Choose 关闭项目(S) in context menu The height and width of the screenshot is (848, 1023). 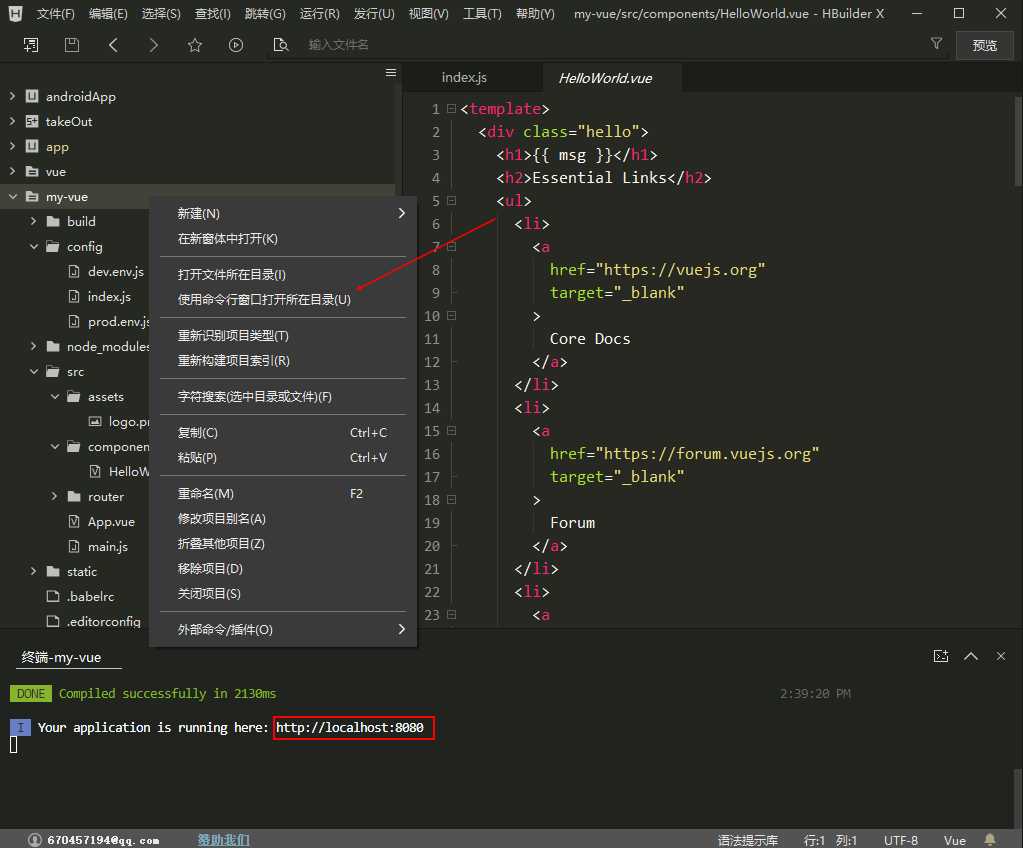pyautogui.click(x=283, y=594)
